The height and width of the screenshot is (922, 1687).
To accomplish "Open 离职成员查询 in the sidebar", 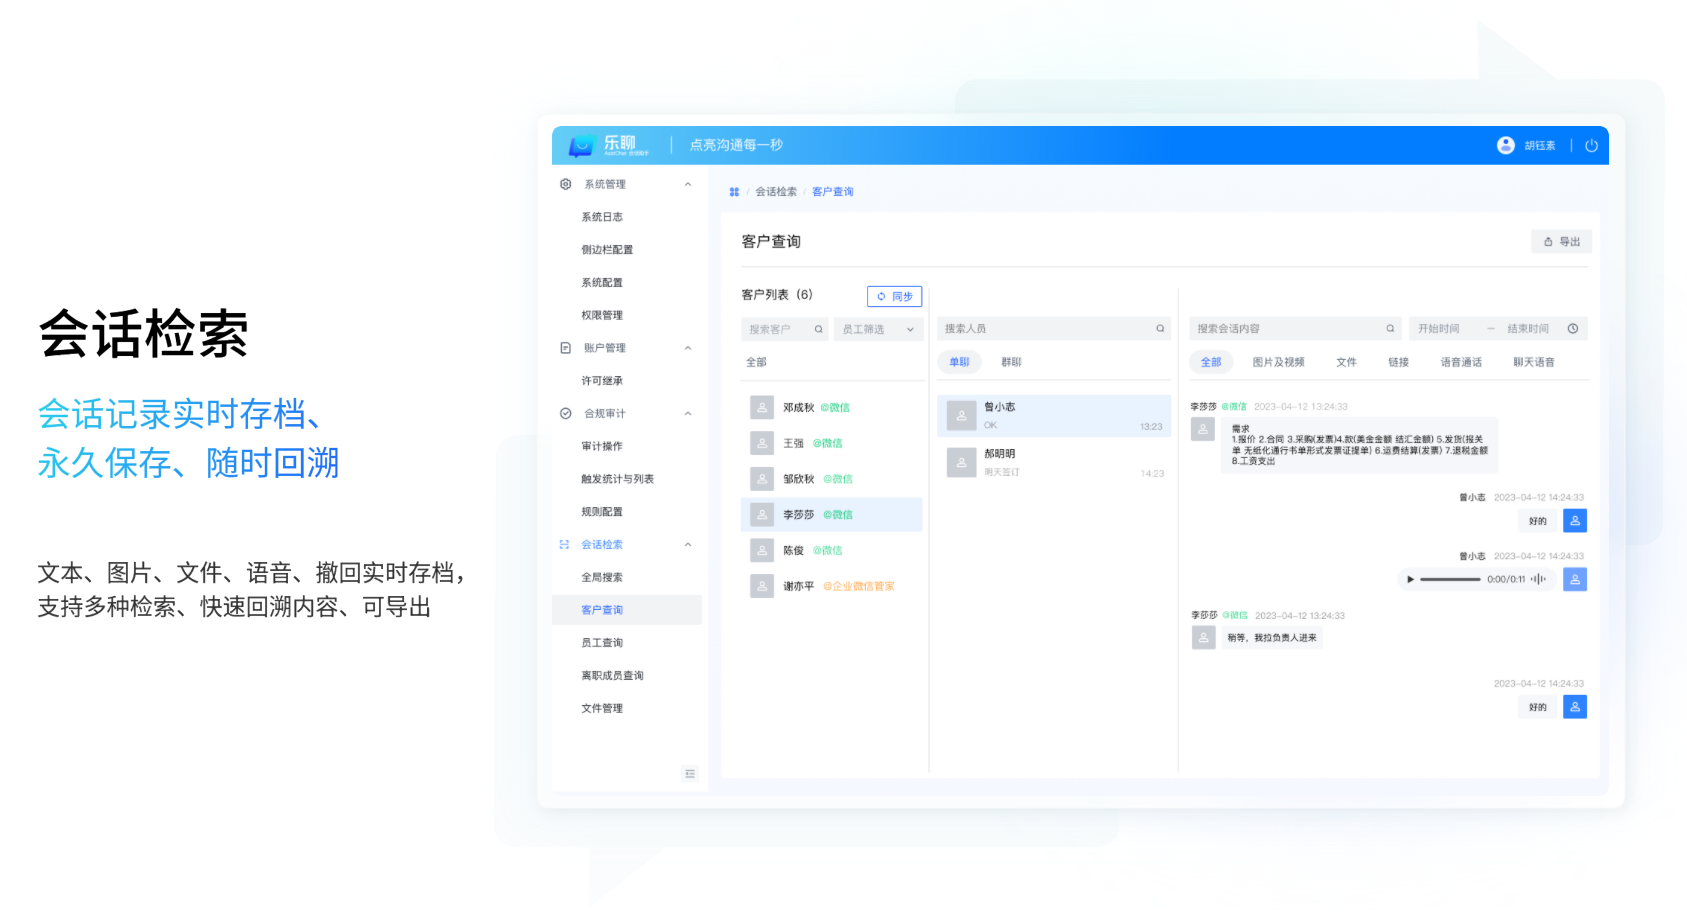I will [612, 676].
